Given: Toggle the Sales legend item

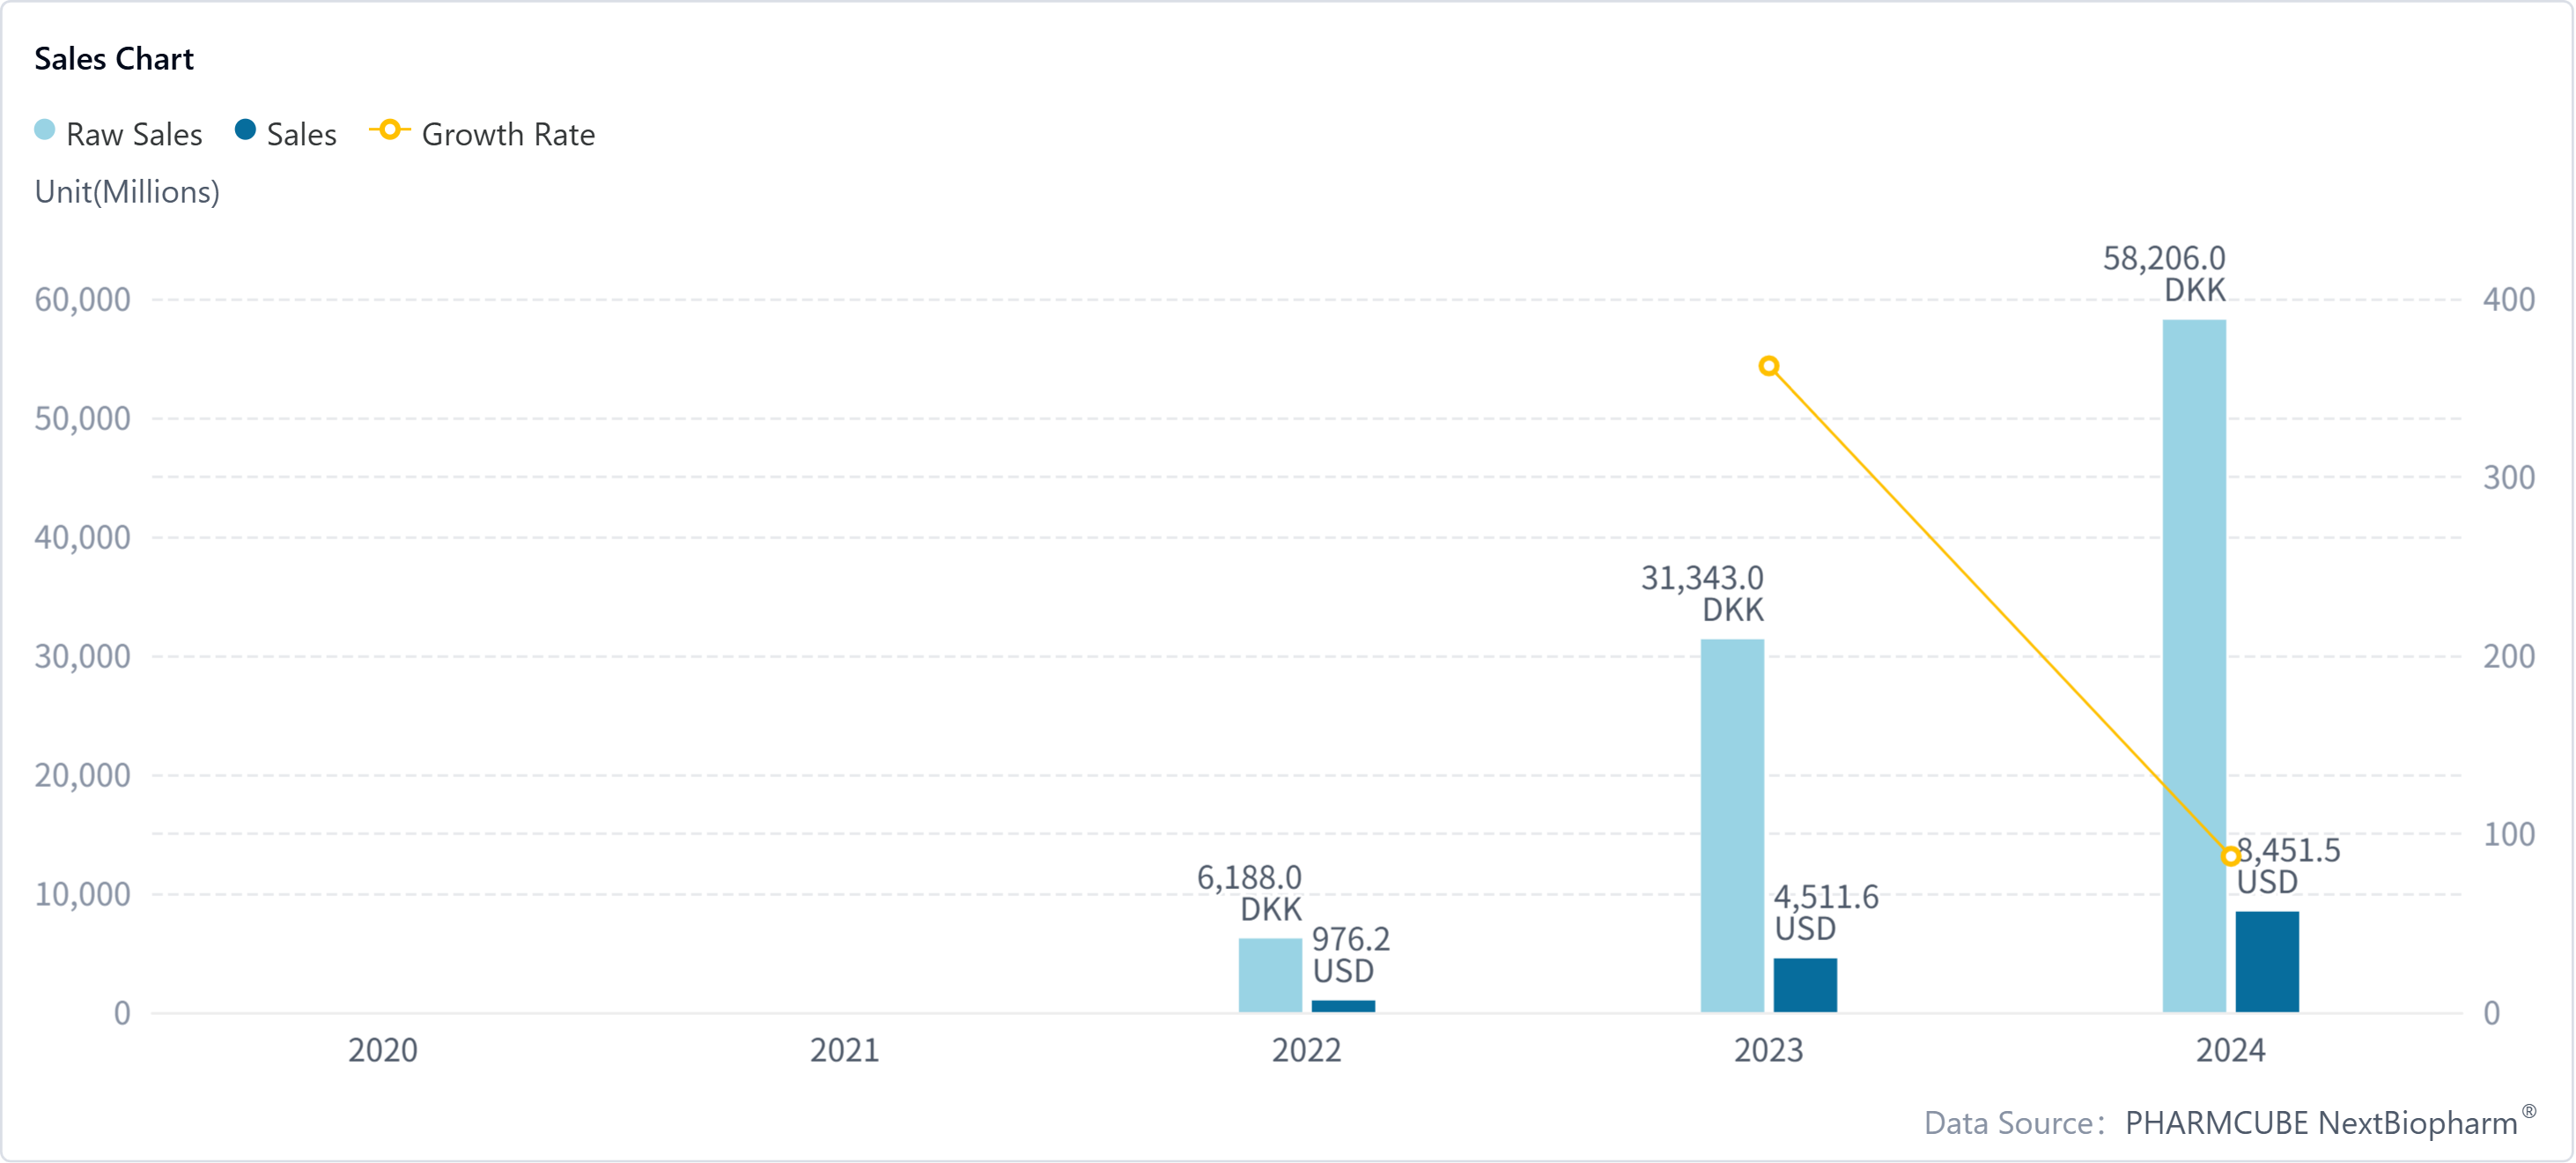Looking at the screenshot, I should pyautogui.click(x=300, y=134).
